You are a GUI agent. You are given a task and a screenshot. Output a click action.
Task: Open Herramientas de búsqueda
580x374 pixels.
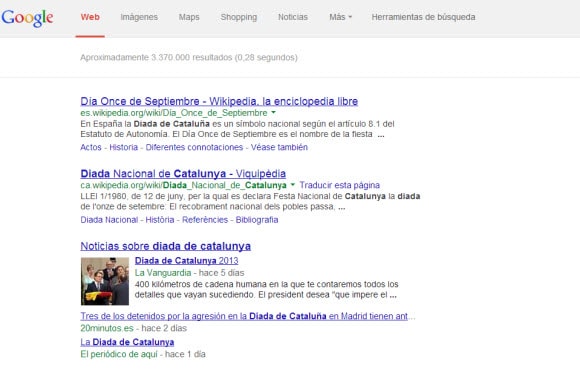pyautogui.click(x=424, y=17)
